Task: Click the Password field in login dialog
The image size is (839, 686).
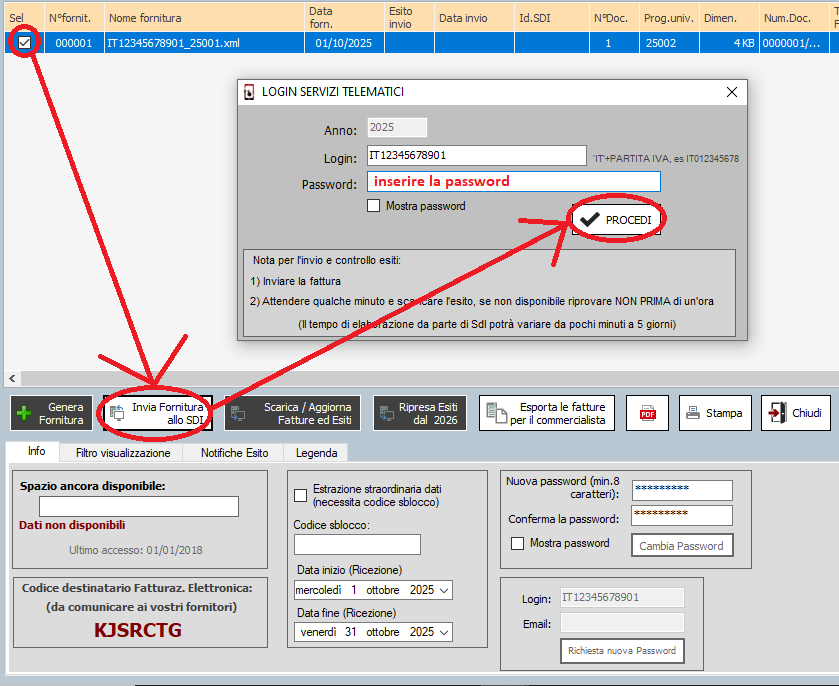Action: (x=513, y=181)
